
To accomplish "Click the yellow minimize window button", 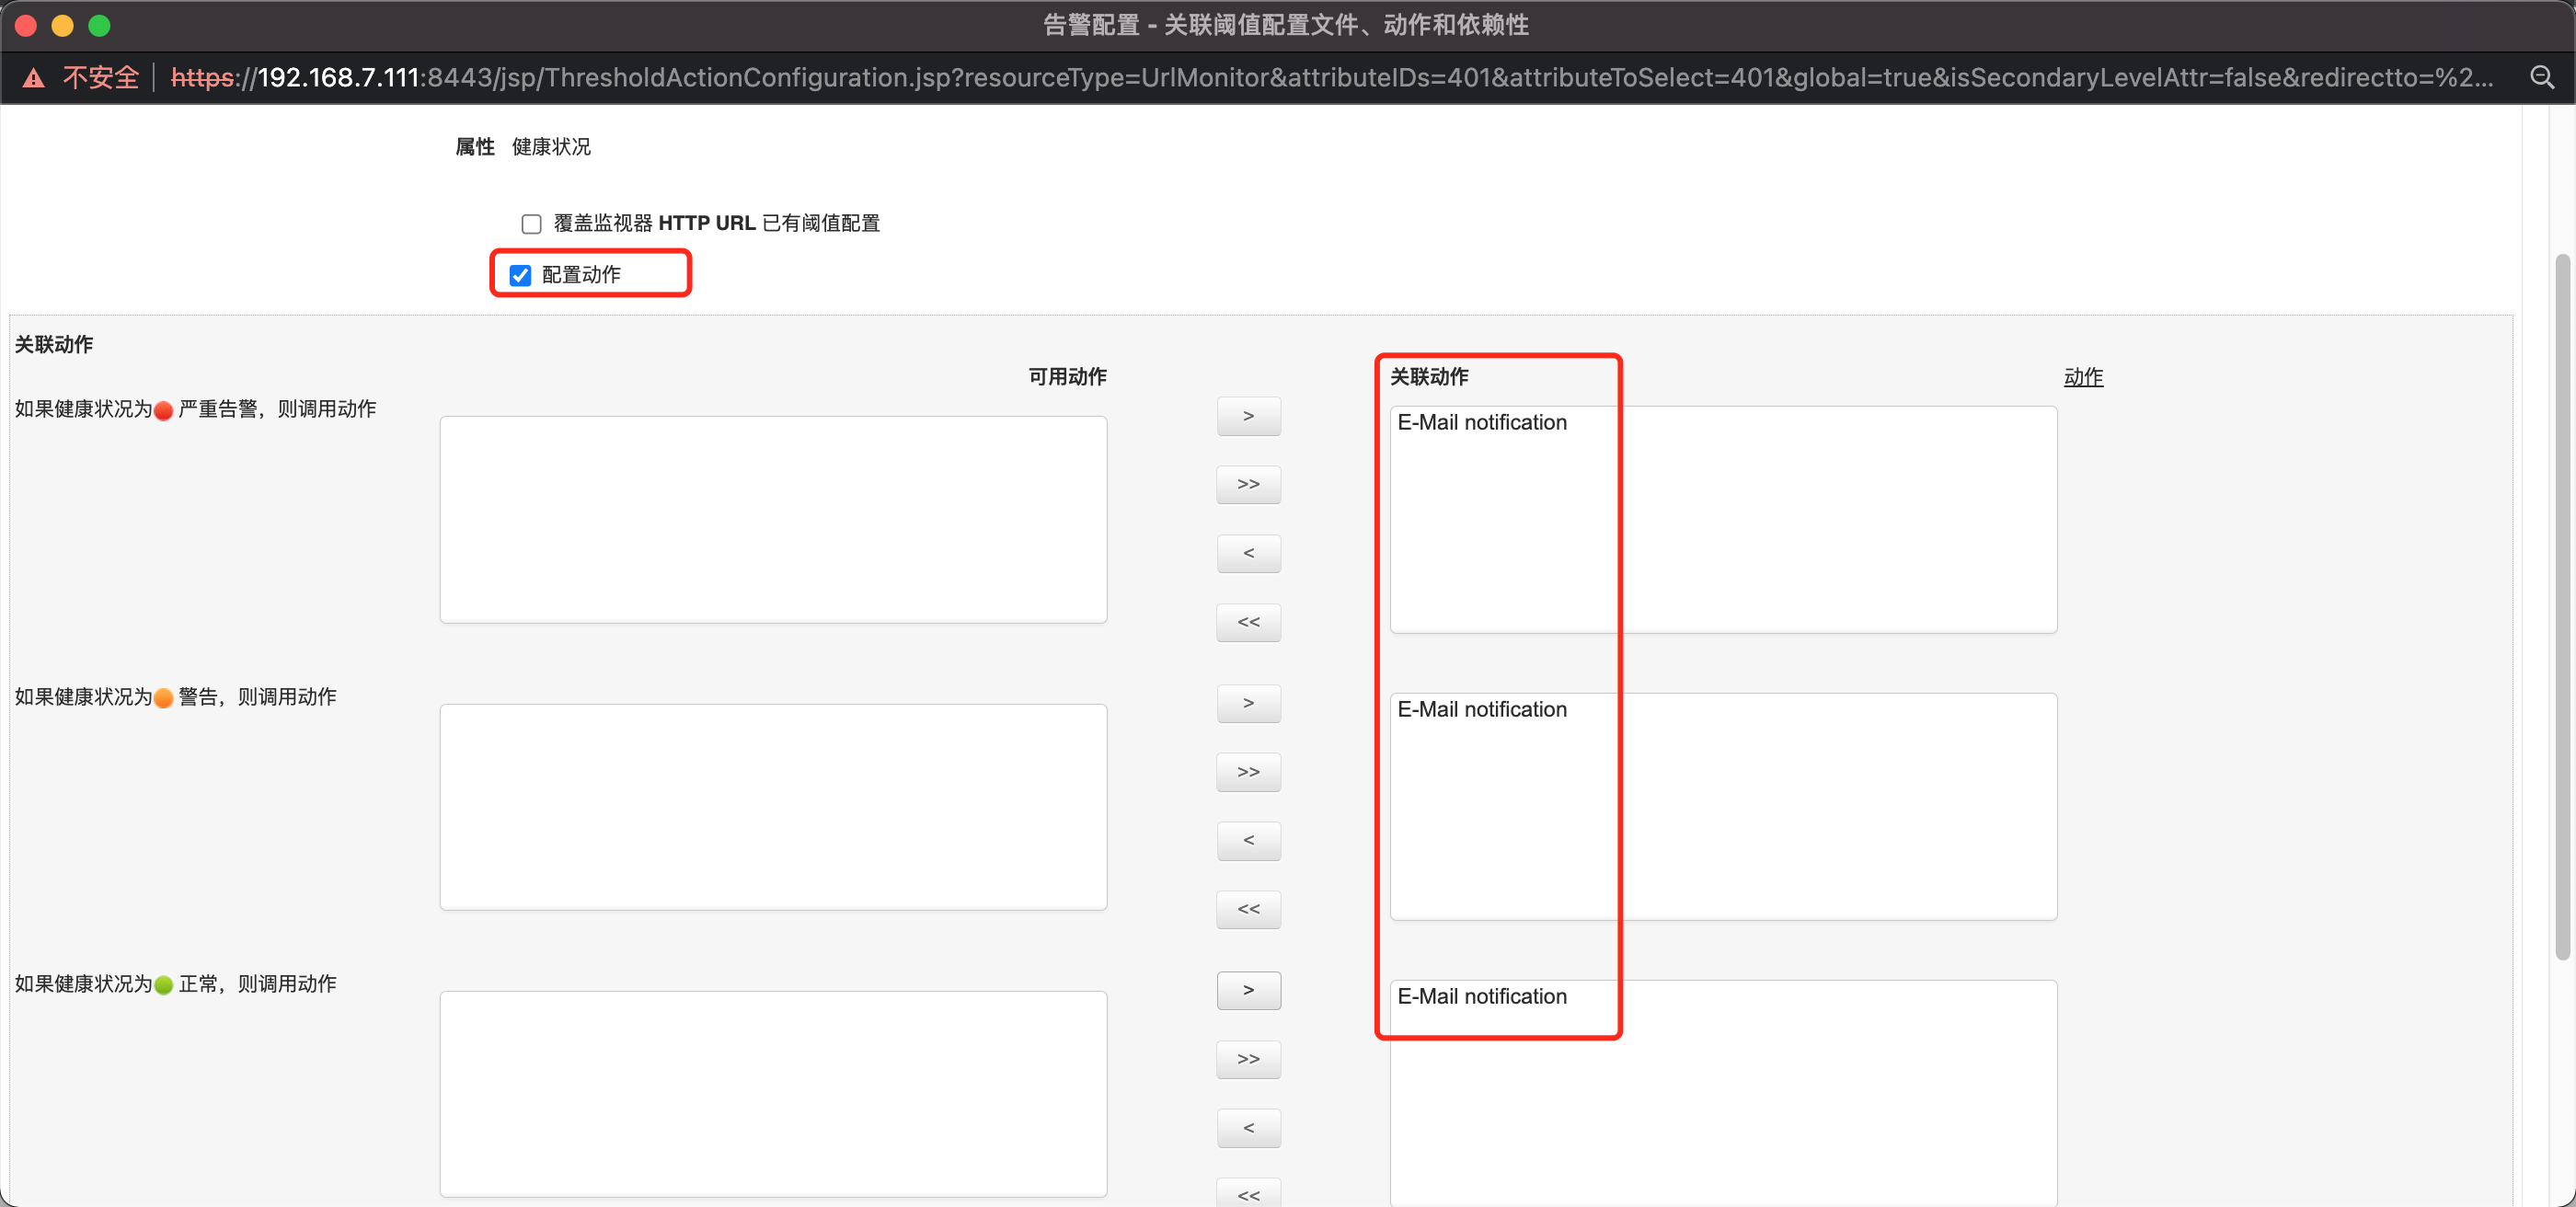I will [x=62, y=25].
